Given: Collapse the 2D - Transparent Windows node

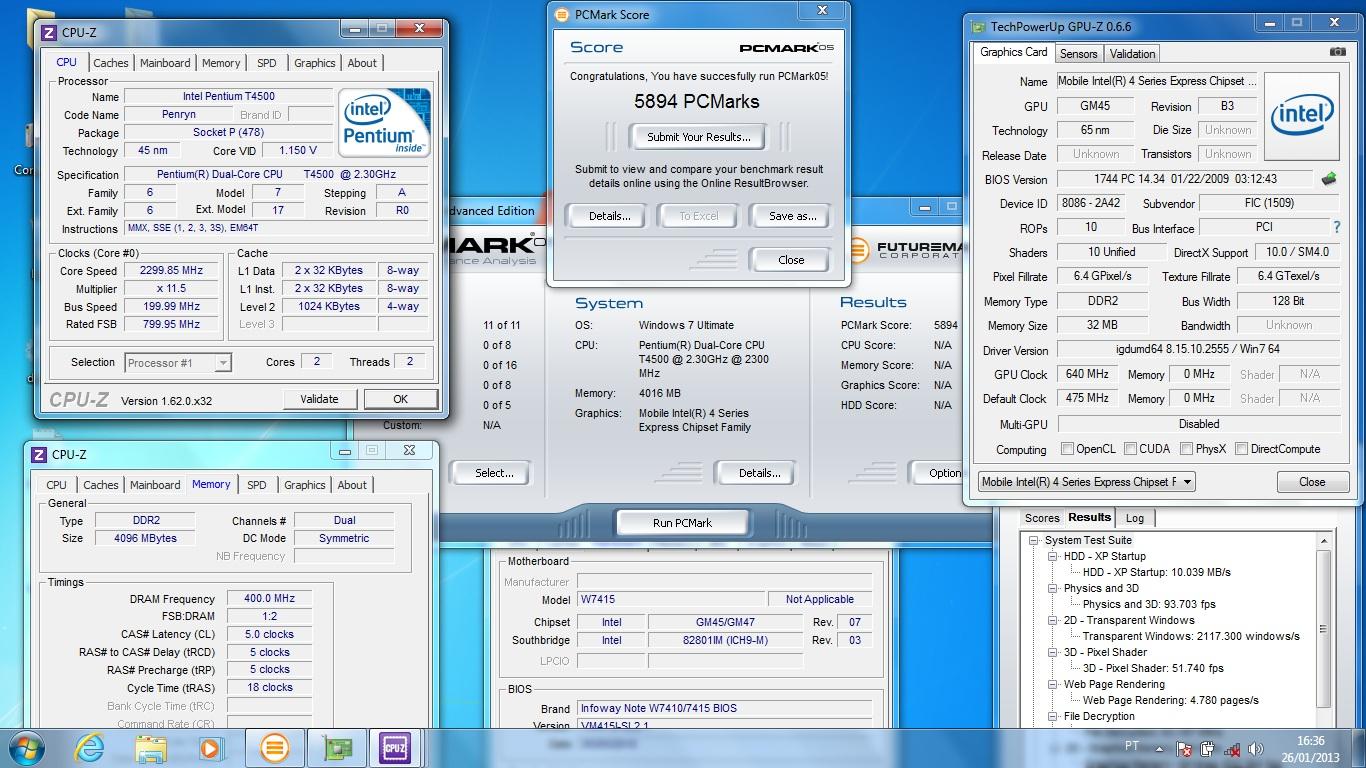Looking at the screenshot, I should click(x=1053, y=621).
